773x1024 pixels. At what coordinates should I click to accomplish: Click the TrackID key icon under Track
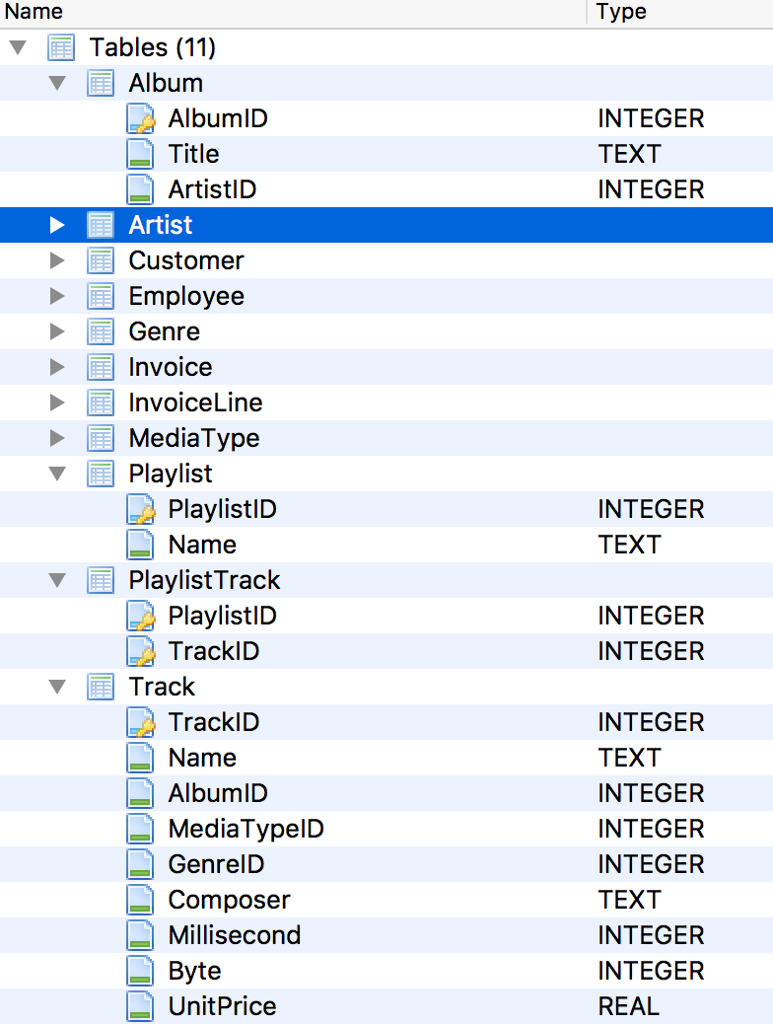tap(141, 722)
